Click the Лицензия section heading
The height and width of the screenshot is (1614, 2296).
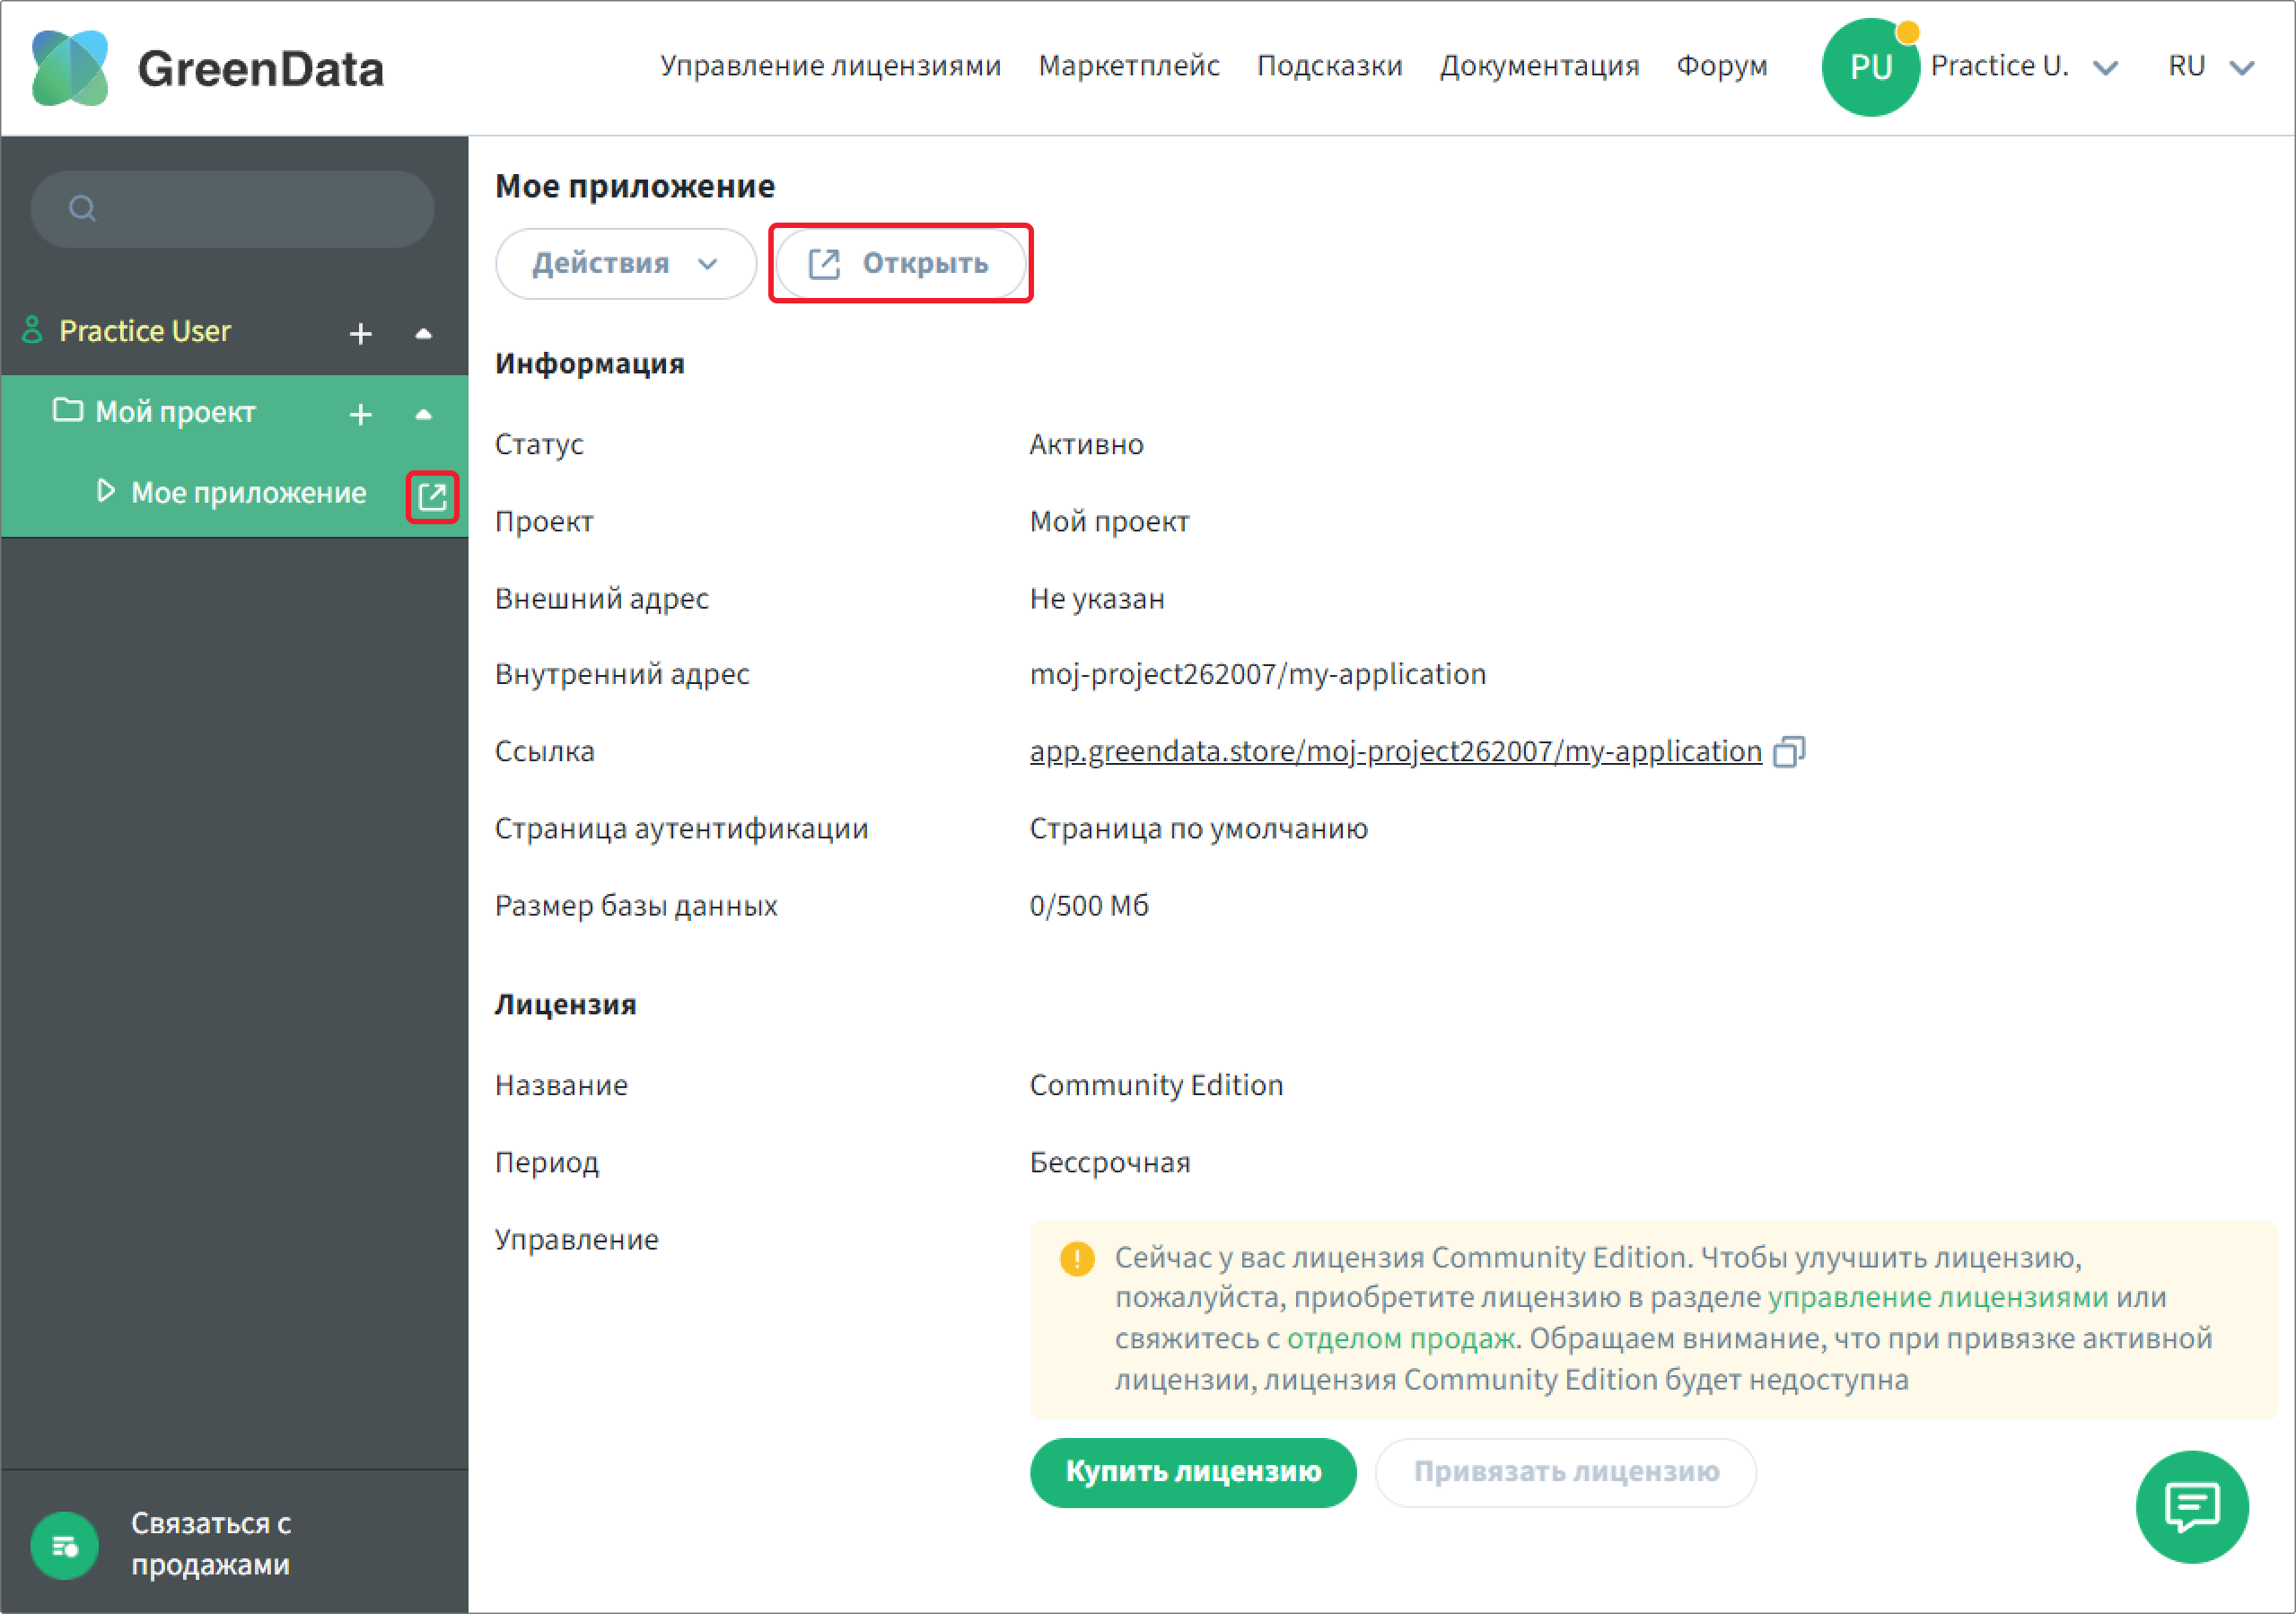coord(566,1005)
